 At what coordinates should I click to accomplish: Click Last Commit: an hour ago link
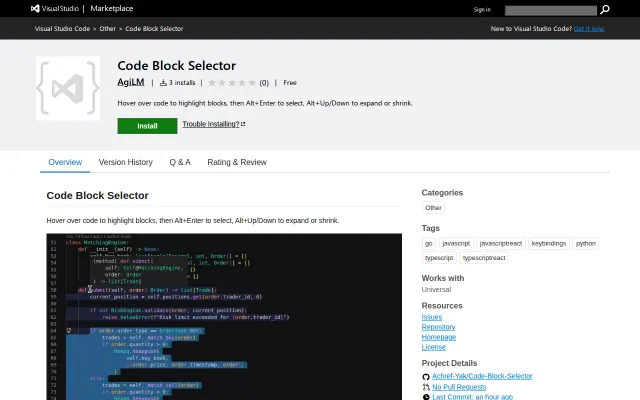coord(472,397)
